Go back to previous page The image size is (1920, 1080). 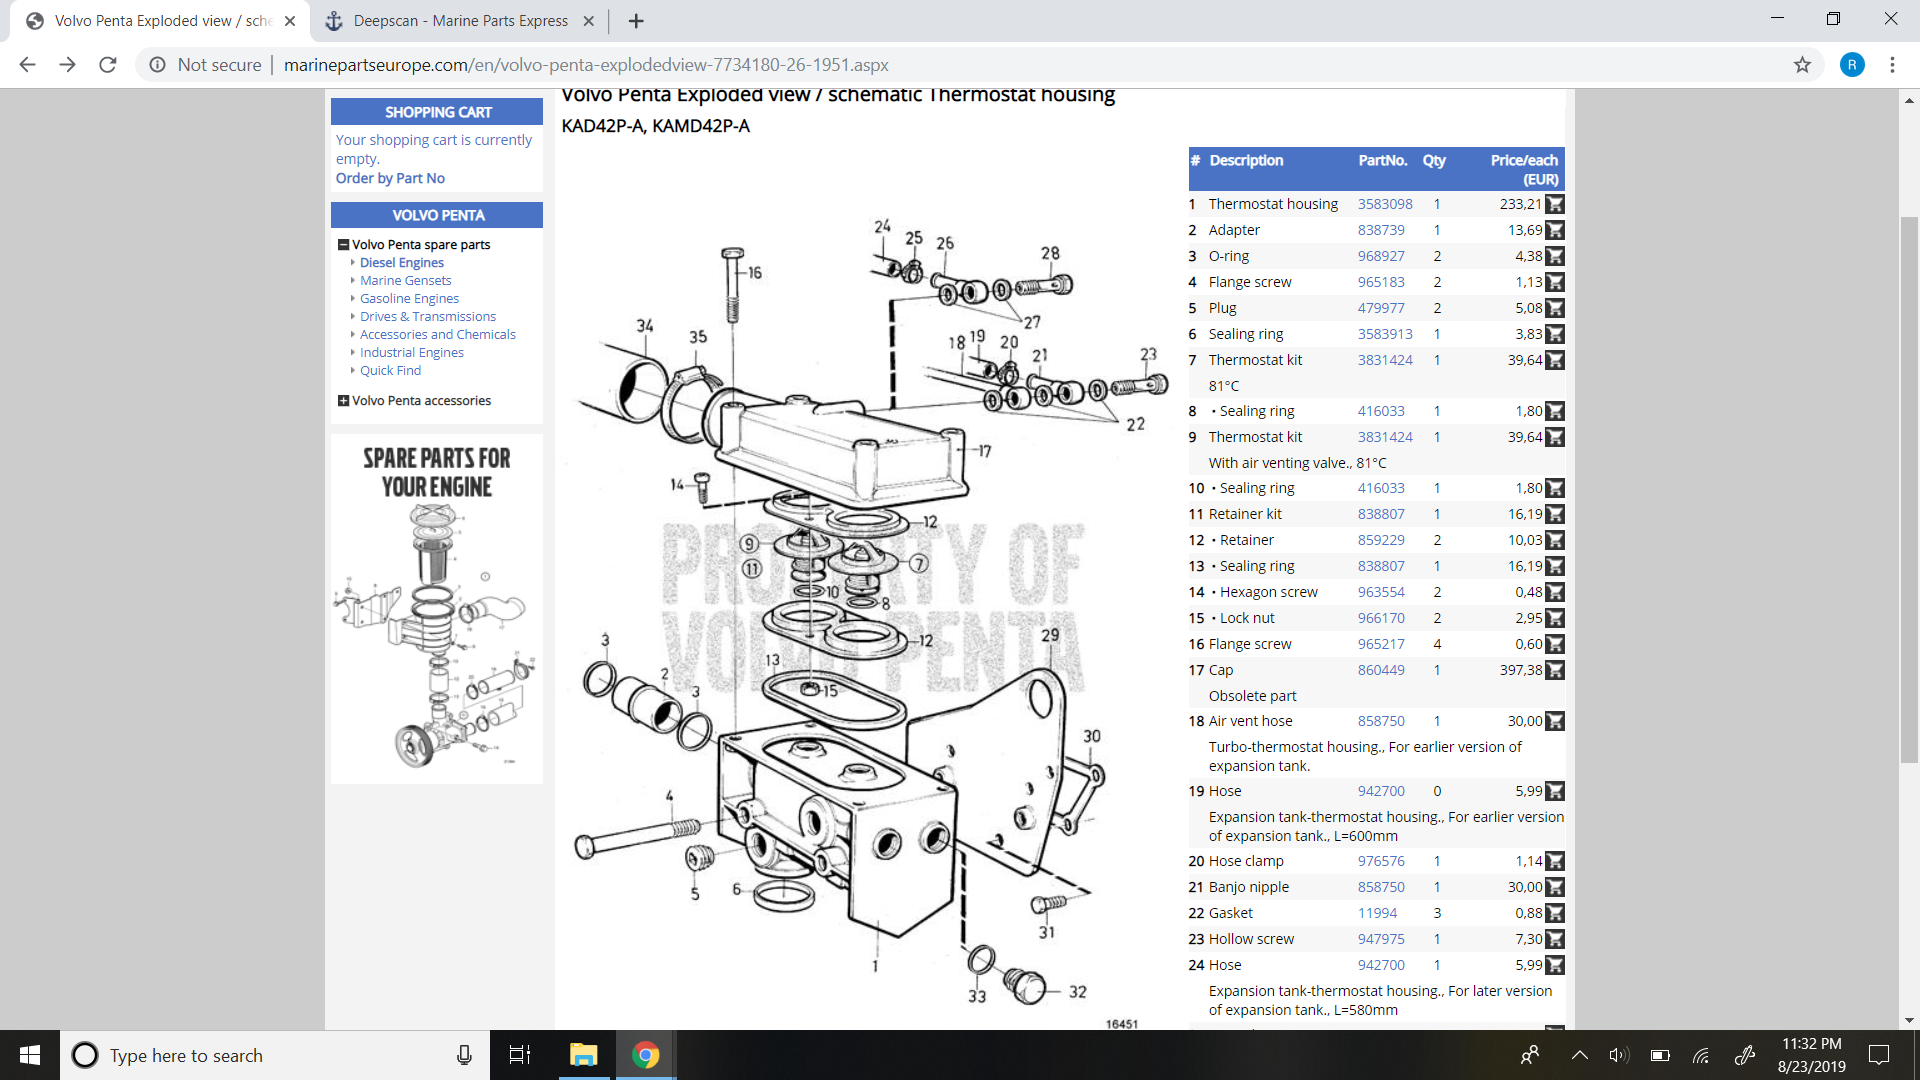click(27, 65)
